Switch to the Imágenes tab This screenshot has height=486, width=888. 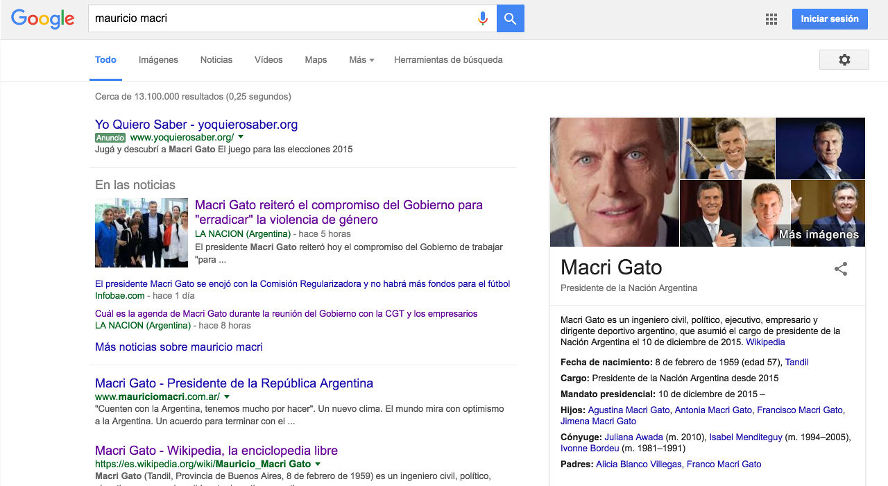(x=158, y=60)
